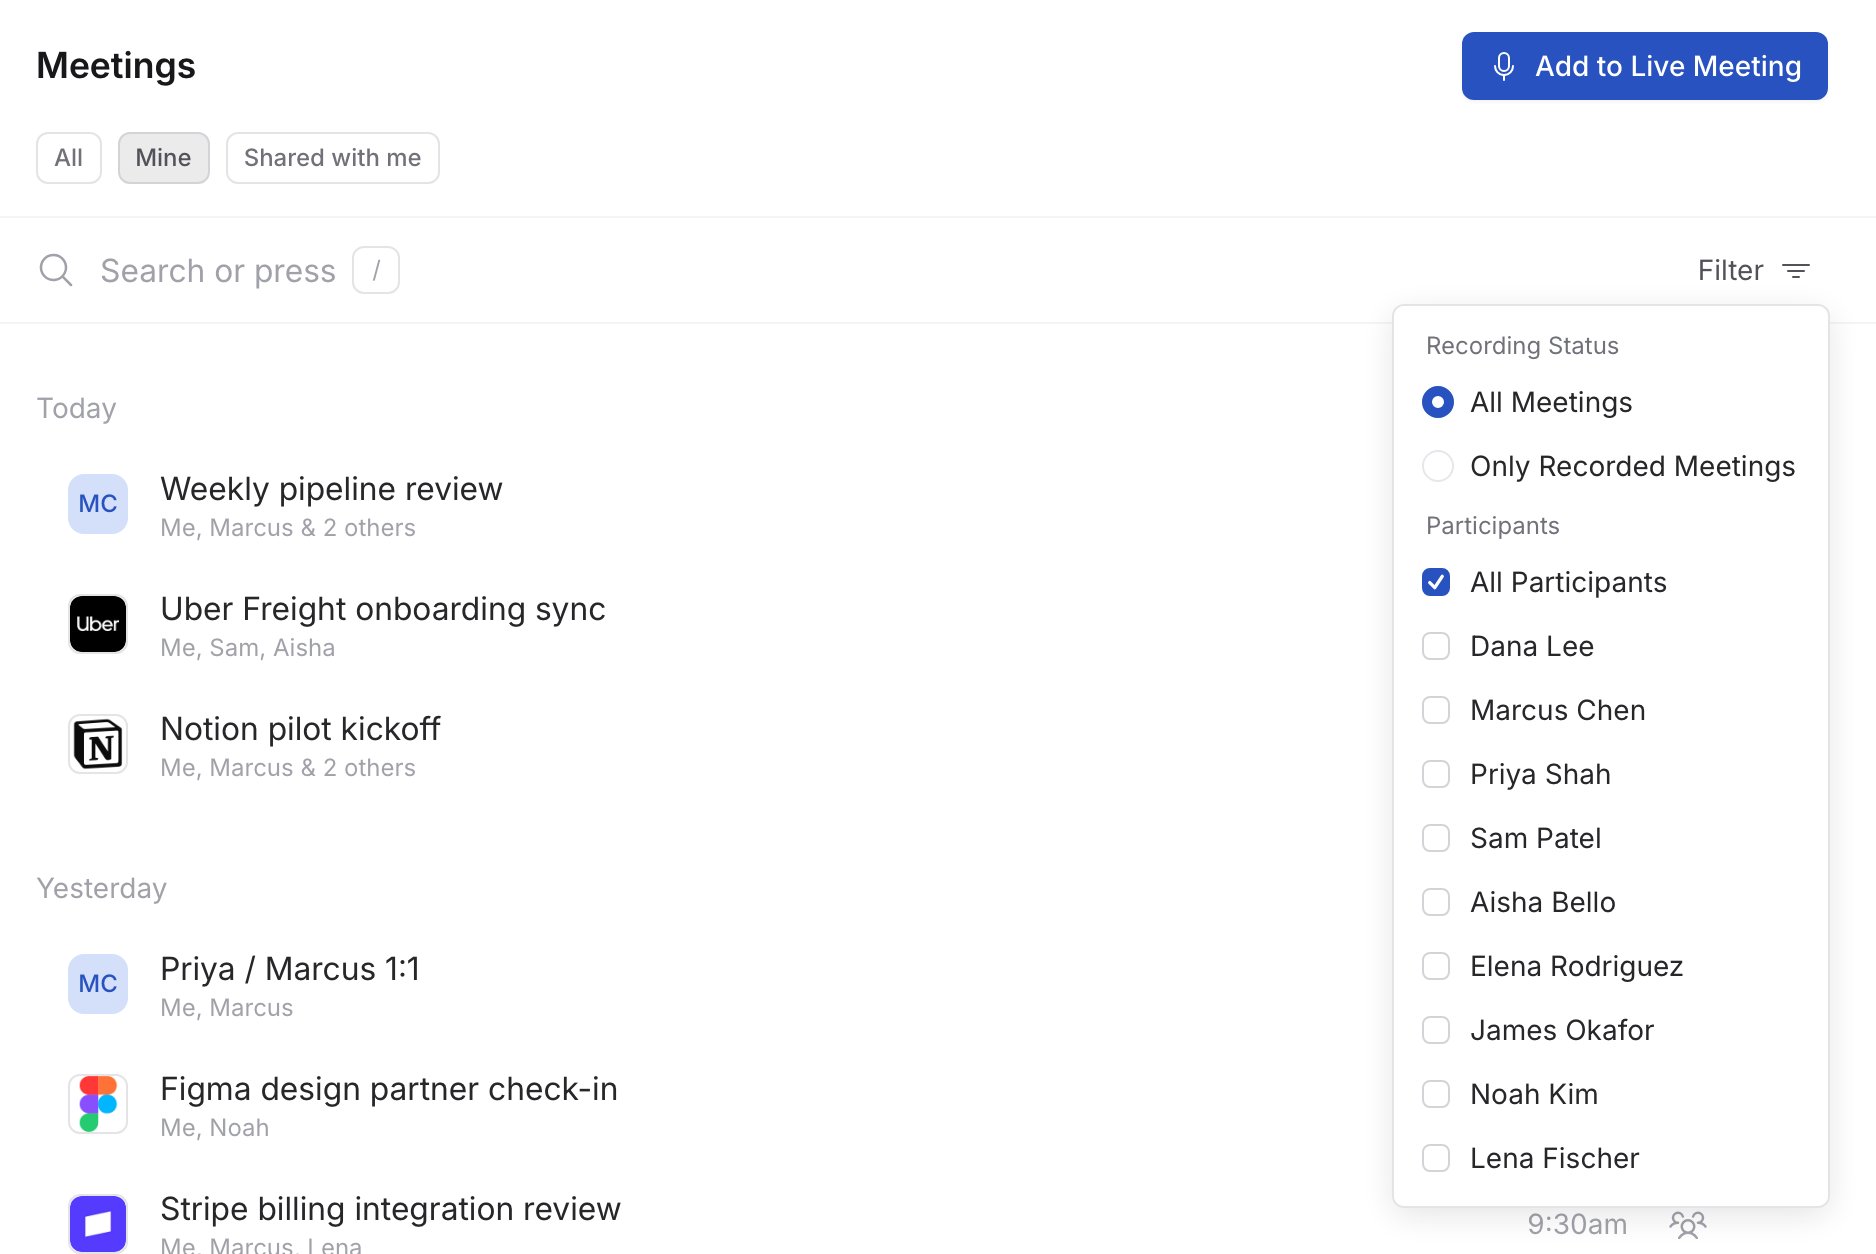Open Uber Freight onboarding sync meeting

click(x=383, y=609)
